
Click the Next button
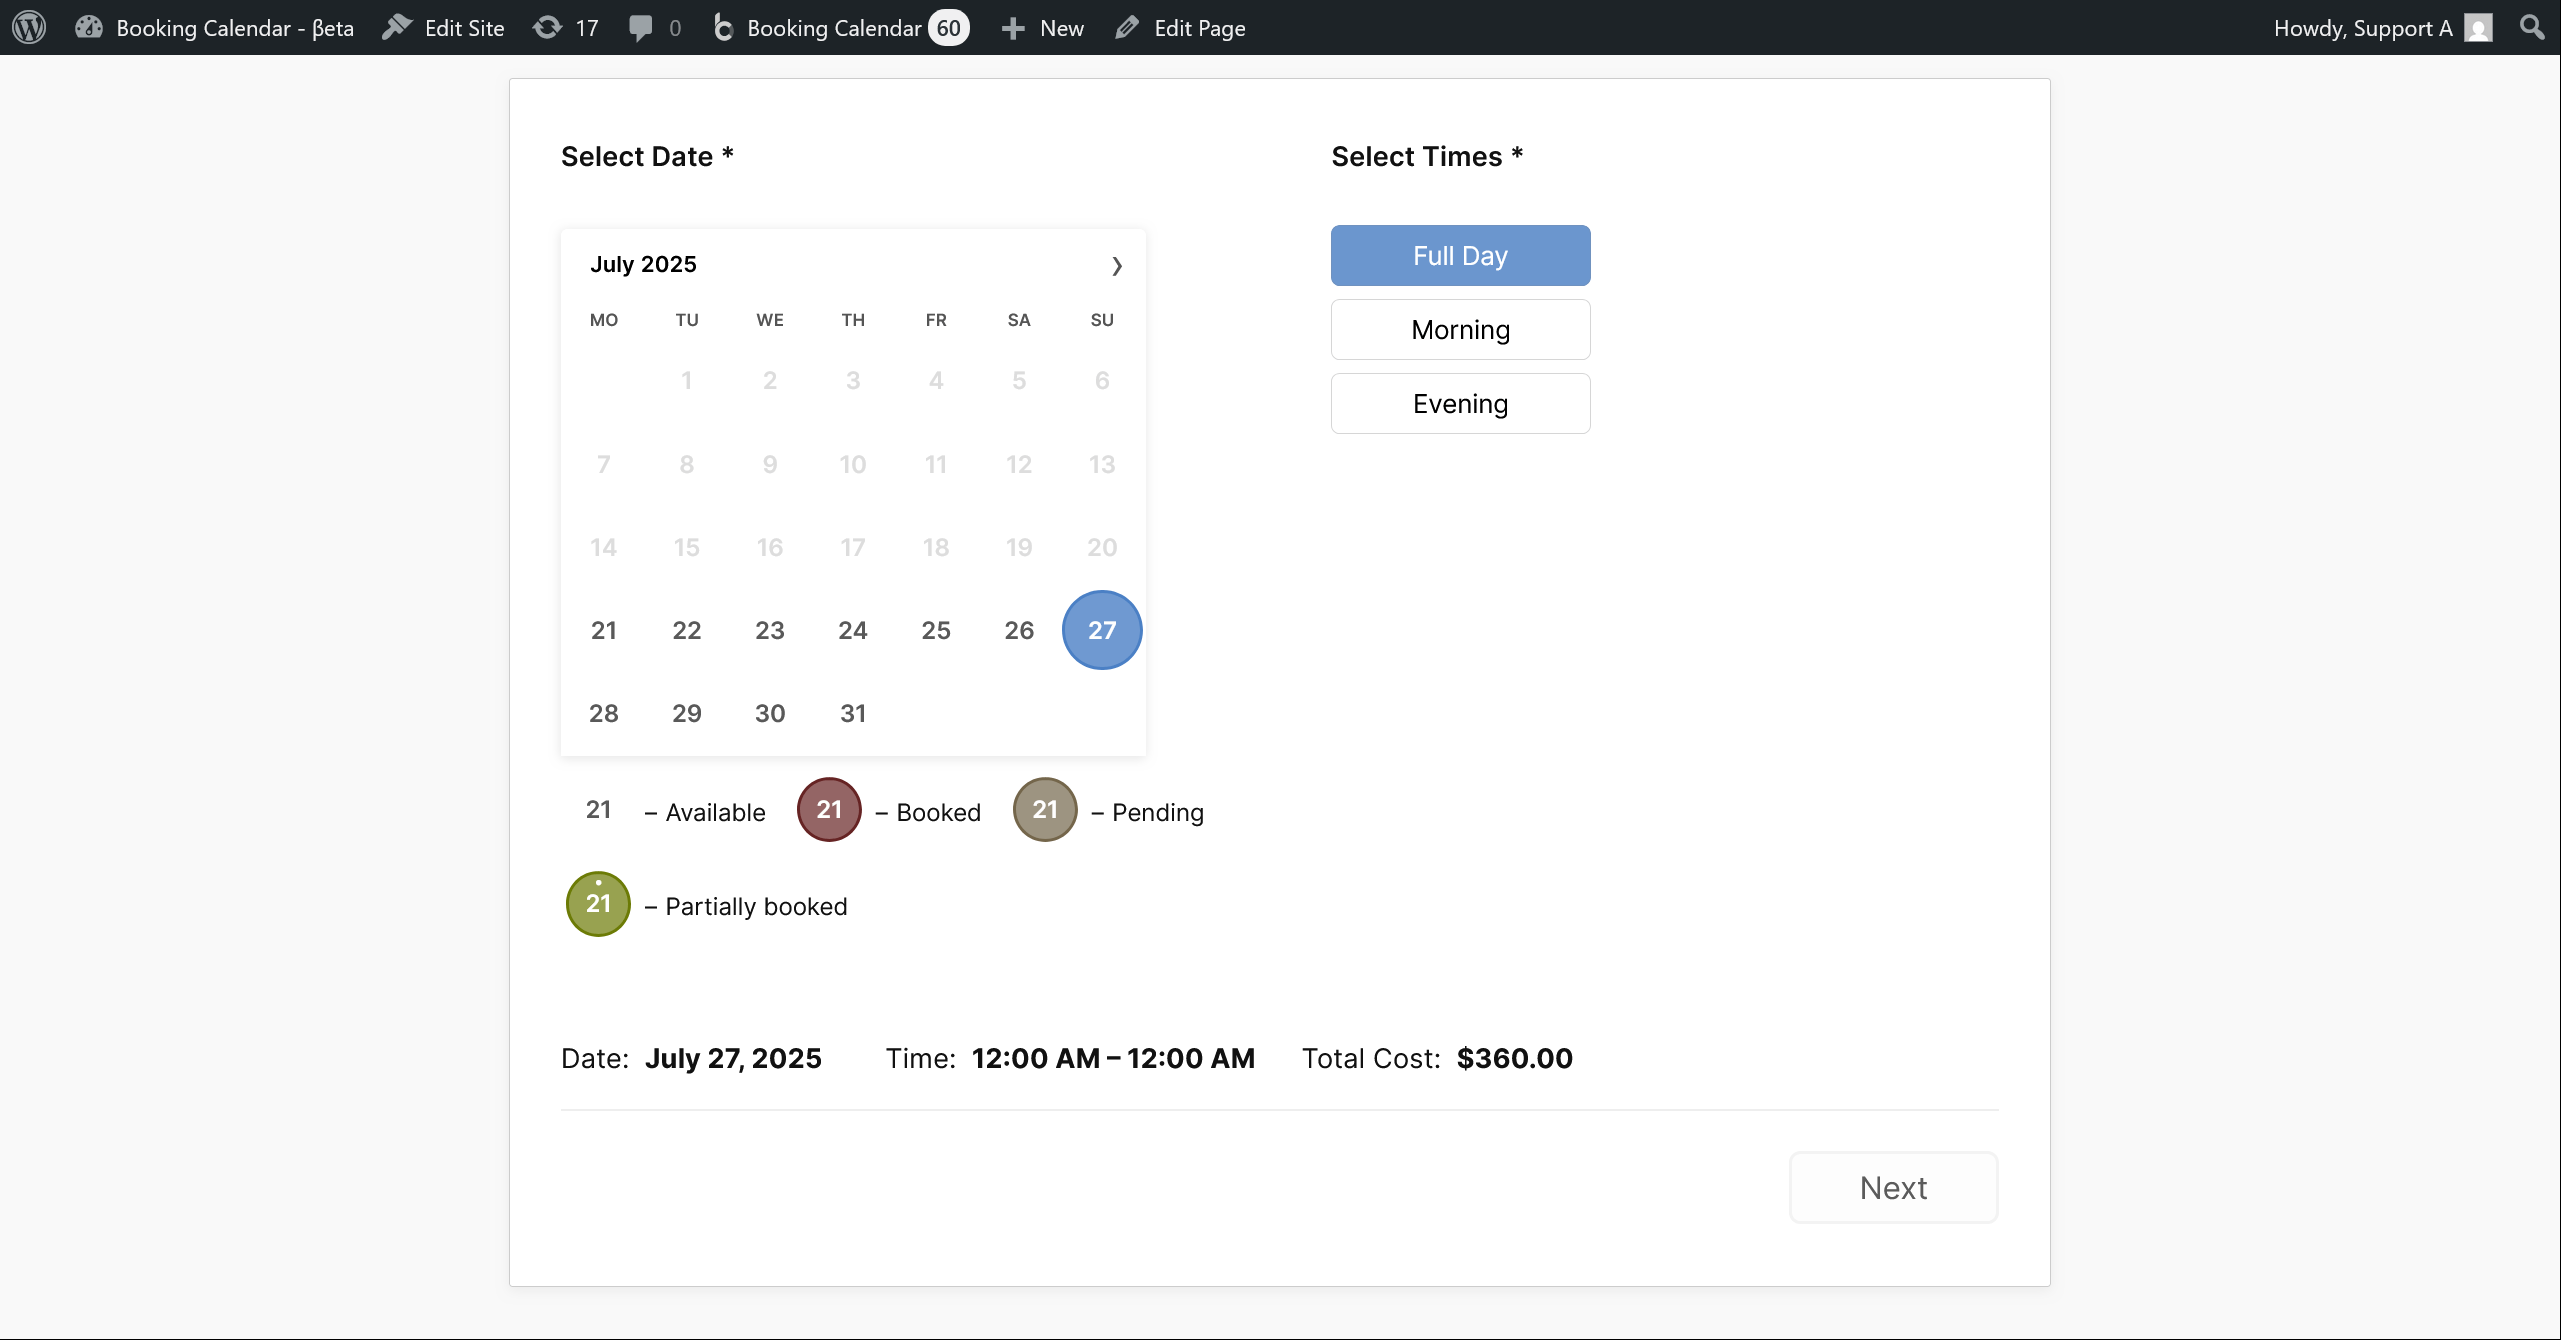(1893, 1187)
